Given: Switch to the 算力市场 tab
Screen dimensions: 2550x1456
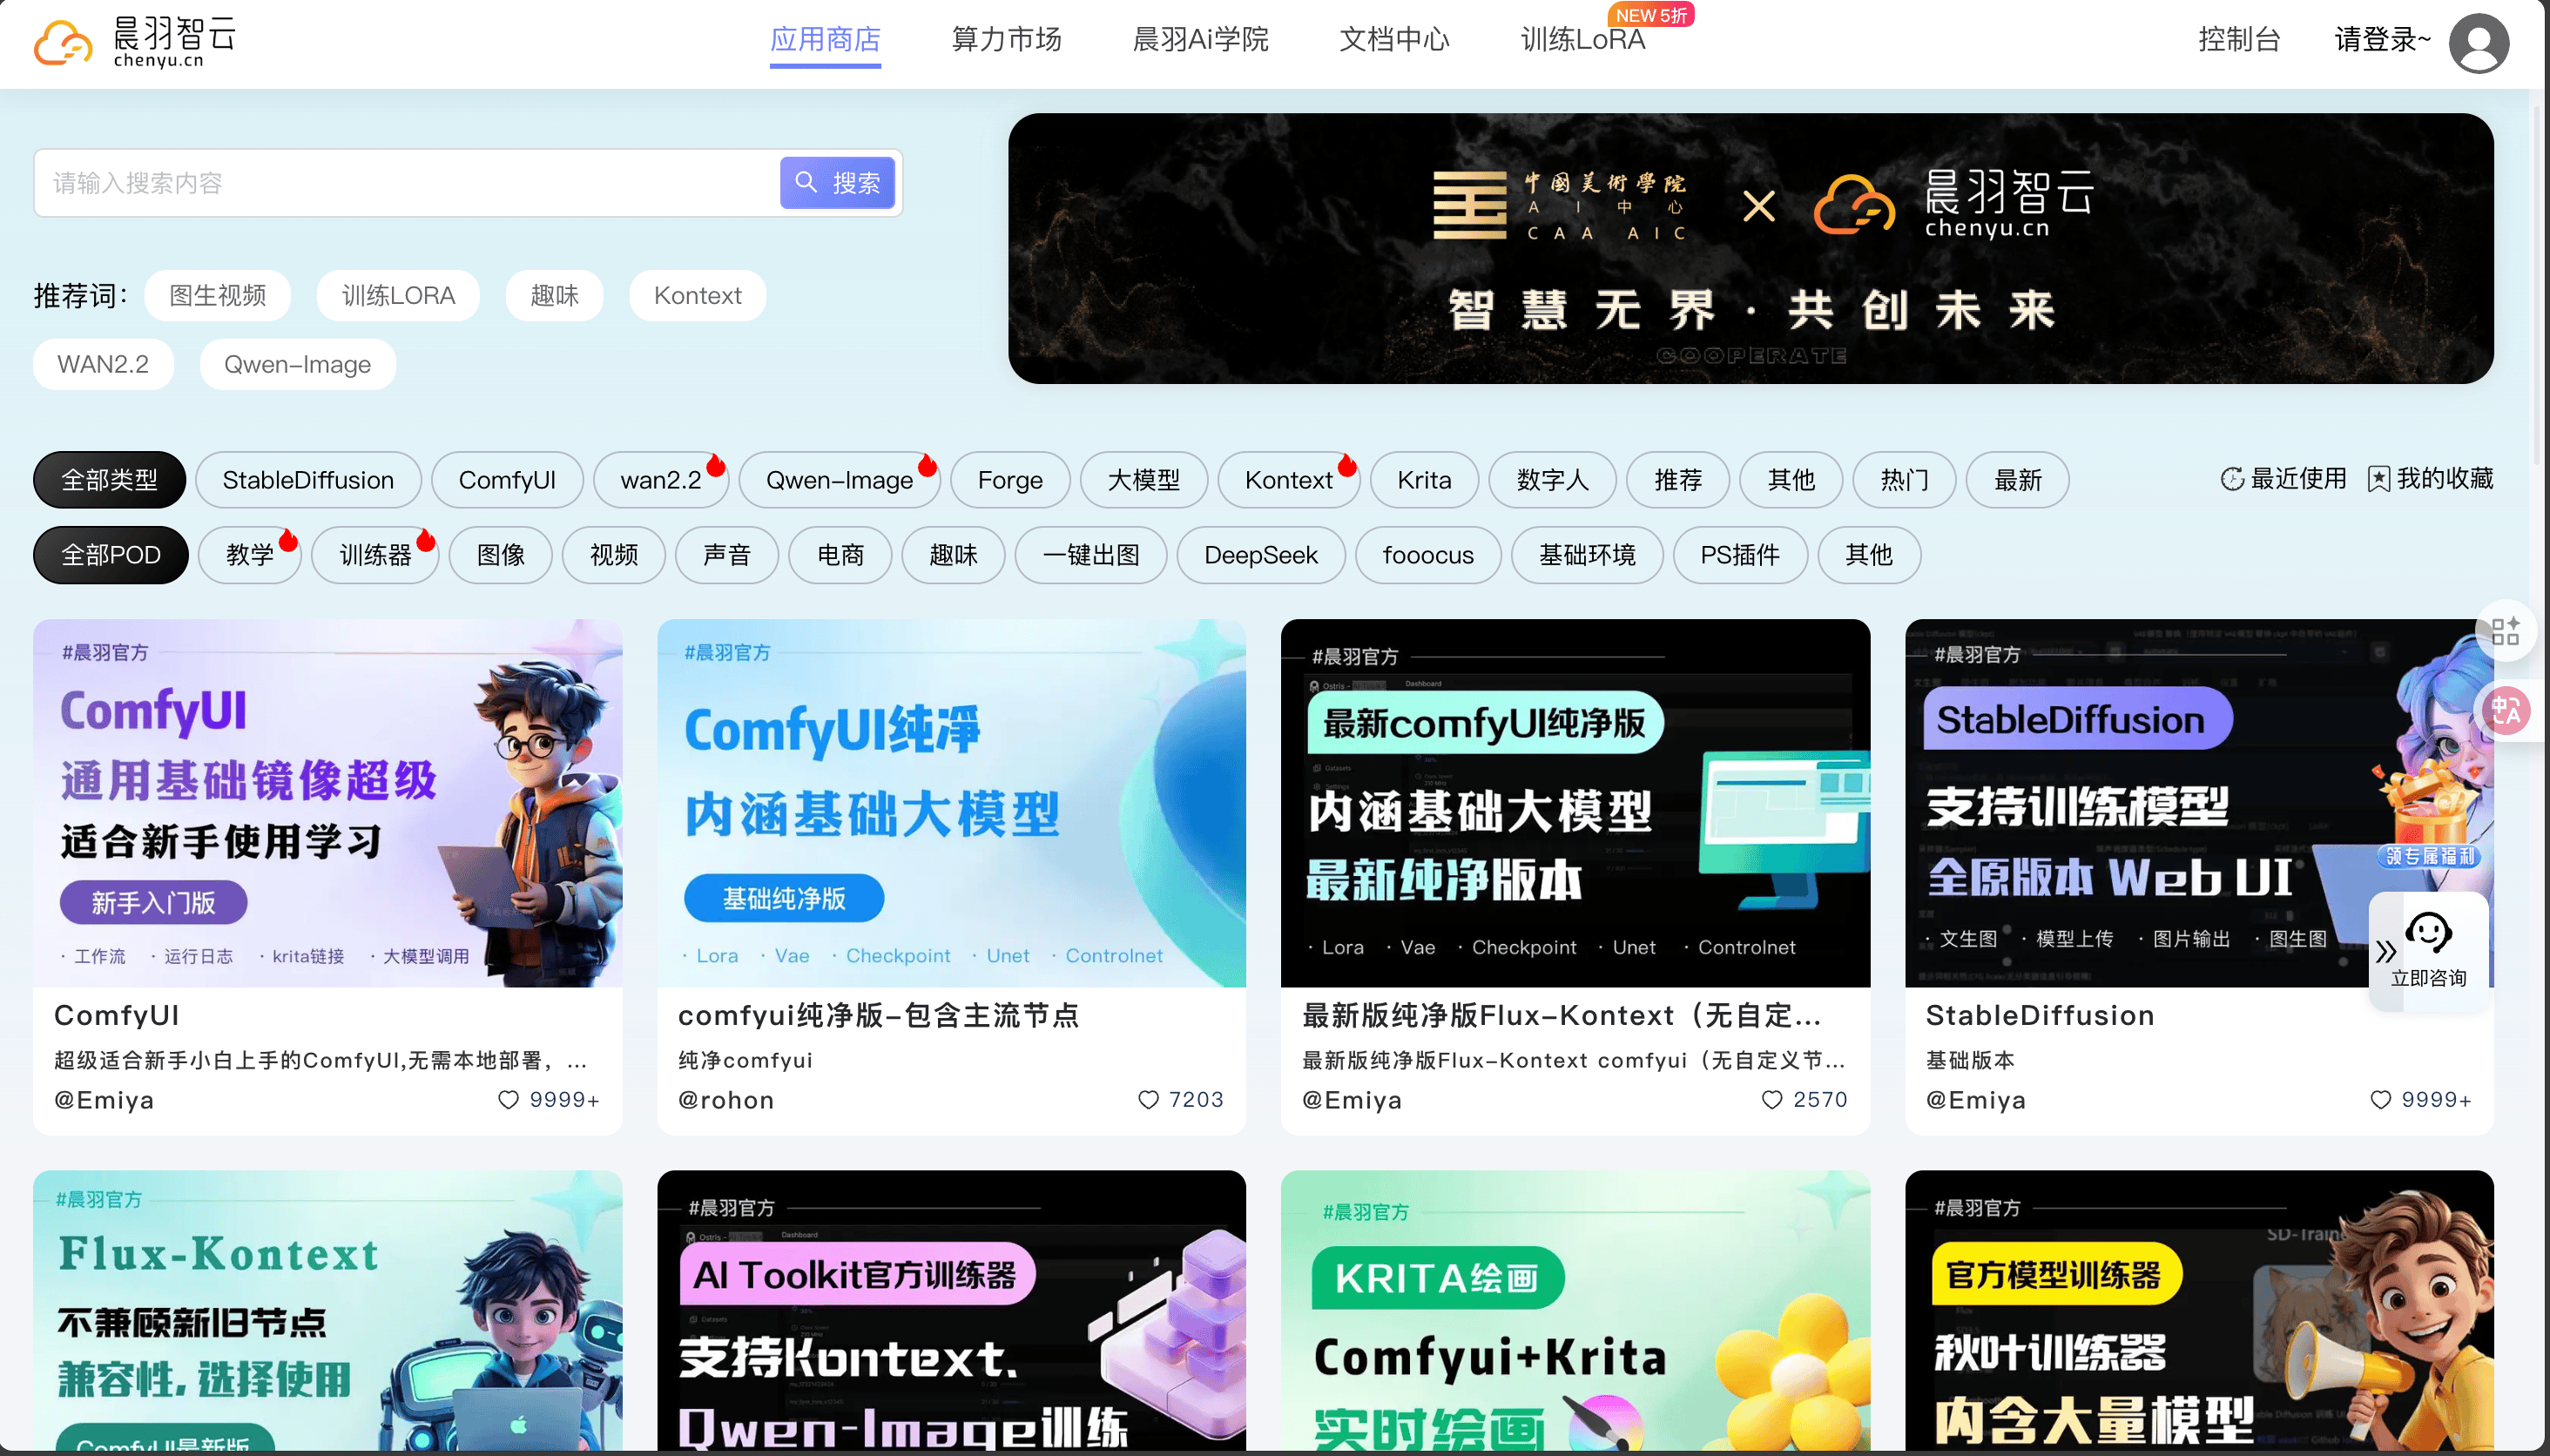Looking at the screenshot, I should tap(1006, 40).
